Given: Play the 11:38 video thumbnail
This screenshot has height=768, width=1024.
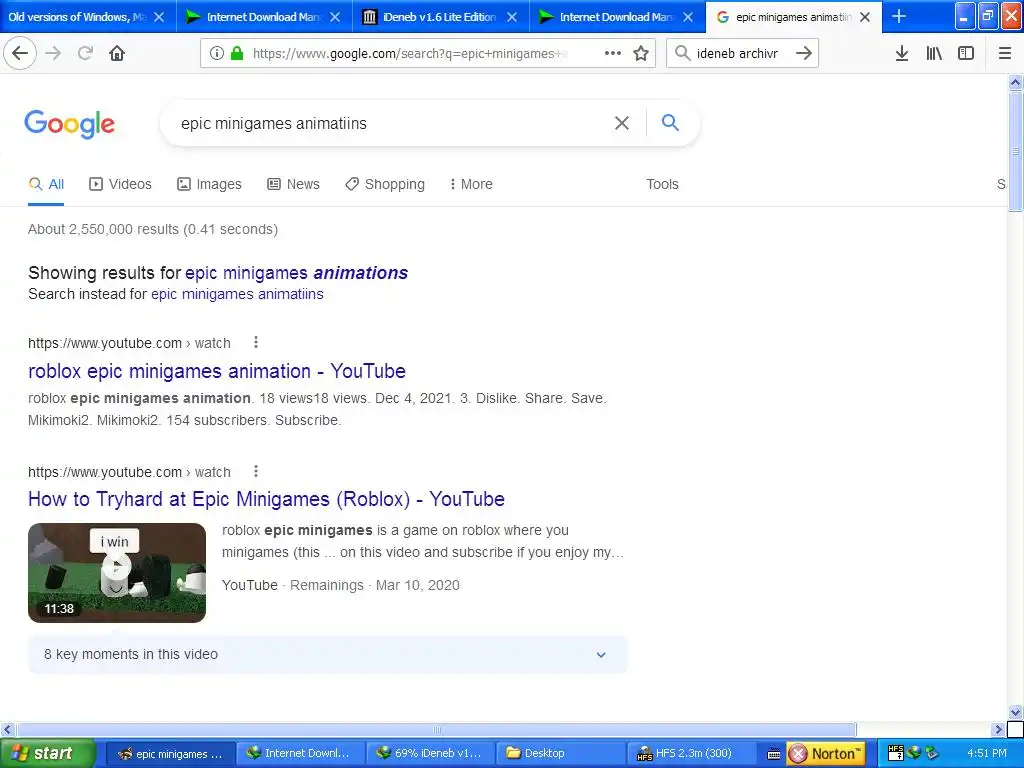Looking at the screenshot, I should (117, 573).
